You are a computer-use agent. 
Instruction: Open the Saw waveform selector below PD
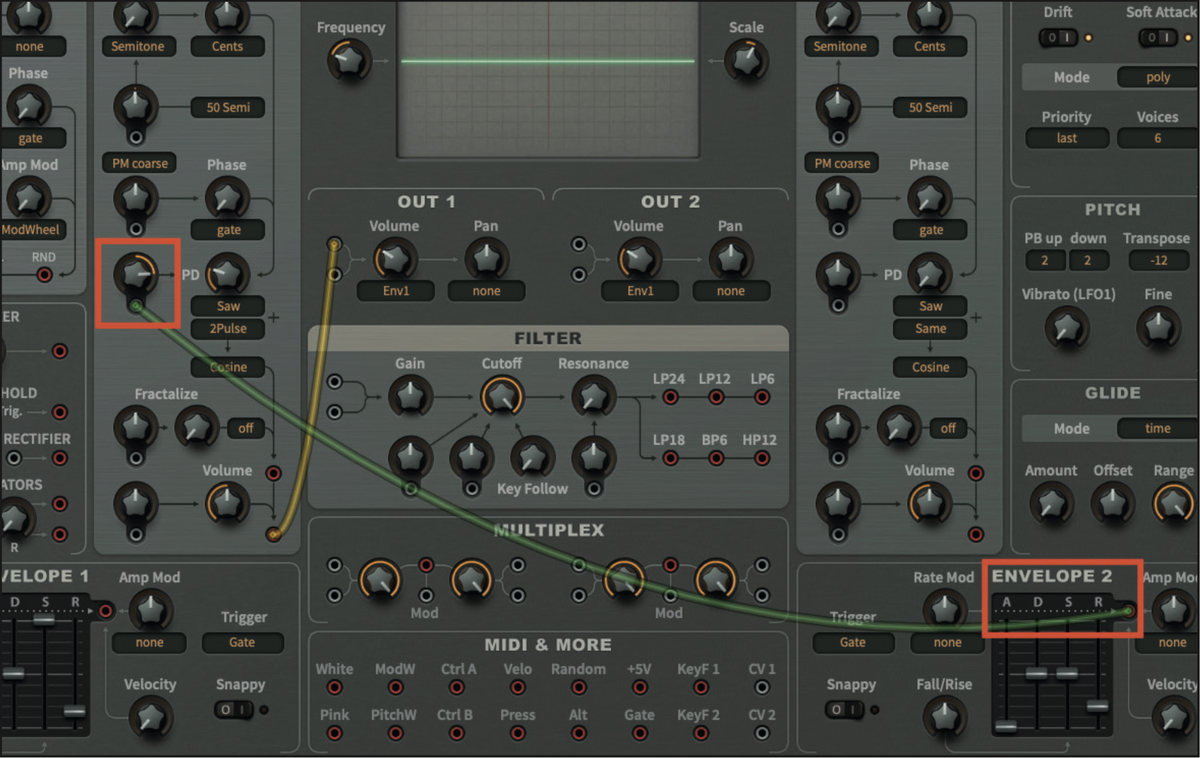click(227, 306)
